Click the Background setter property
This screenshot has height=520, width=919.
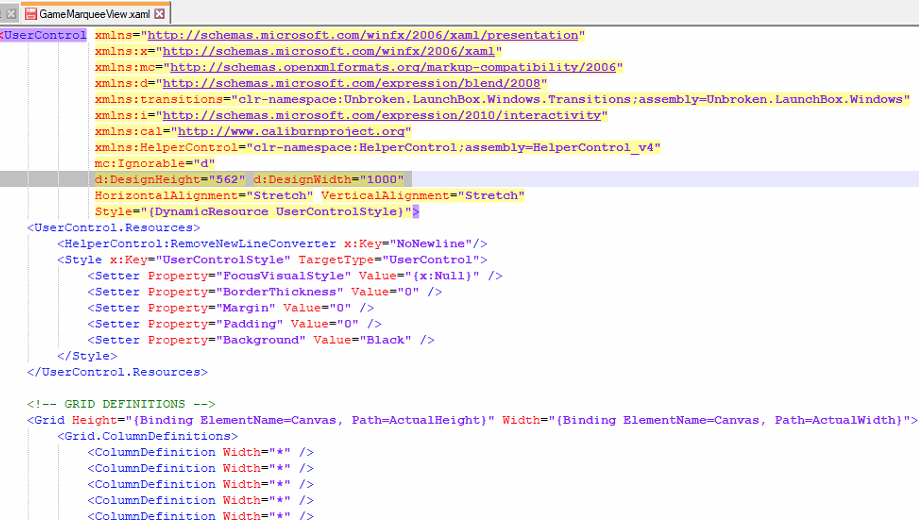(227, 340)
